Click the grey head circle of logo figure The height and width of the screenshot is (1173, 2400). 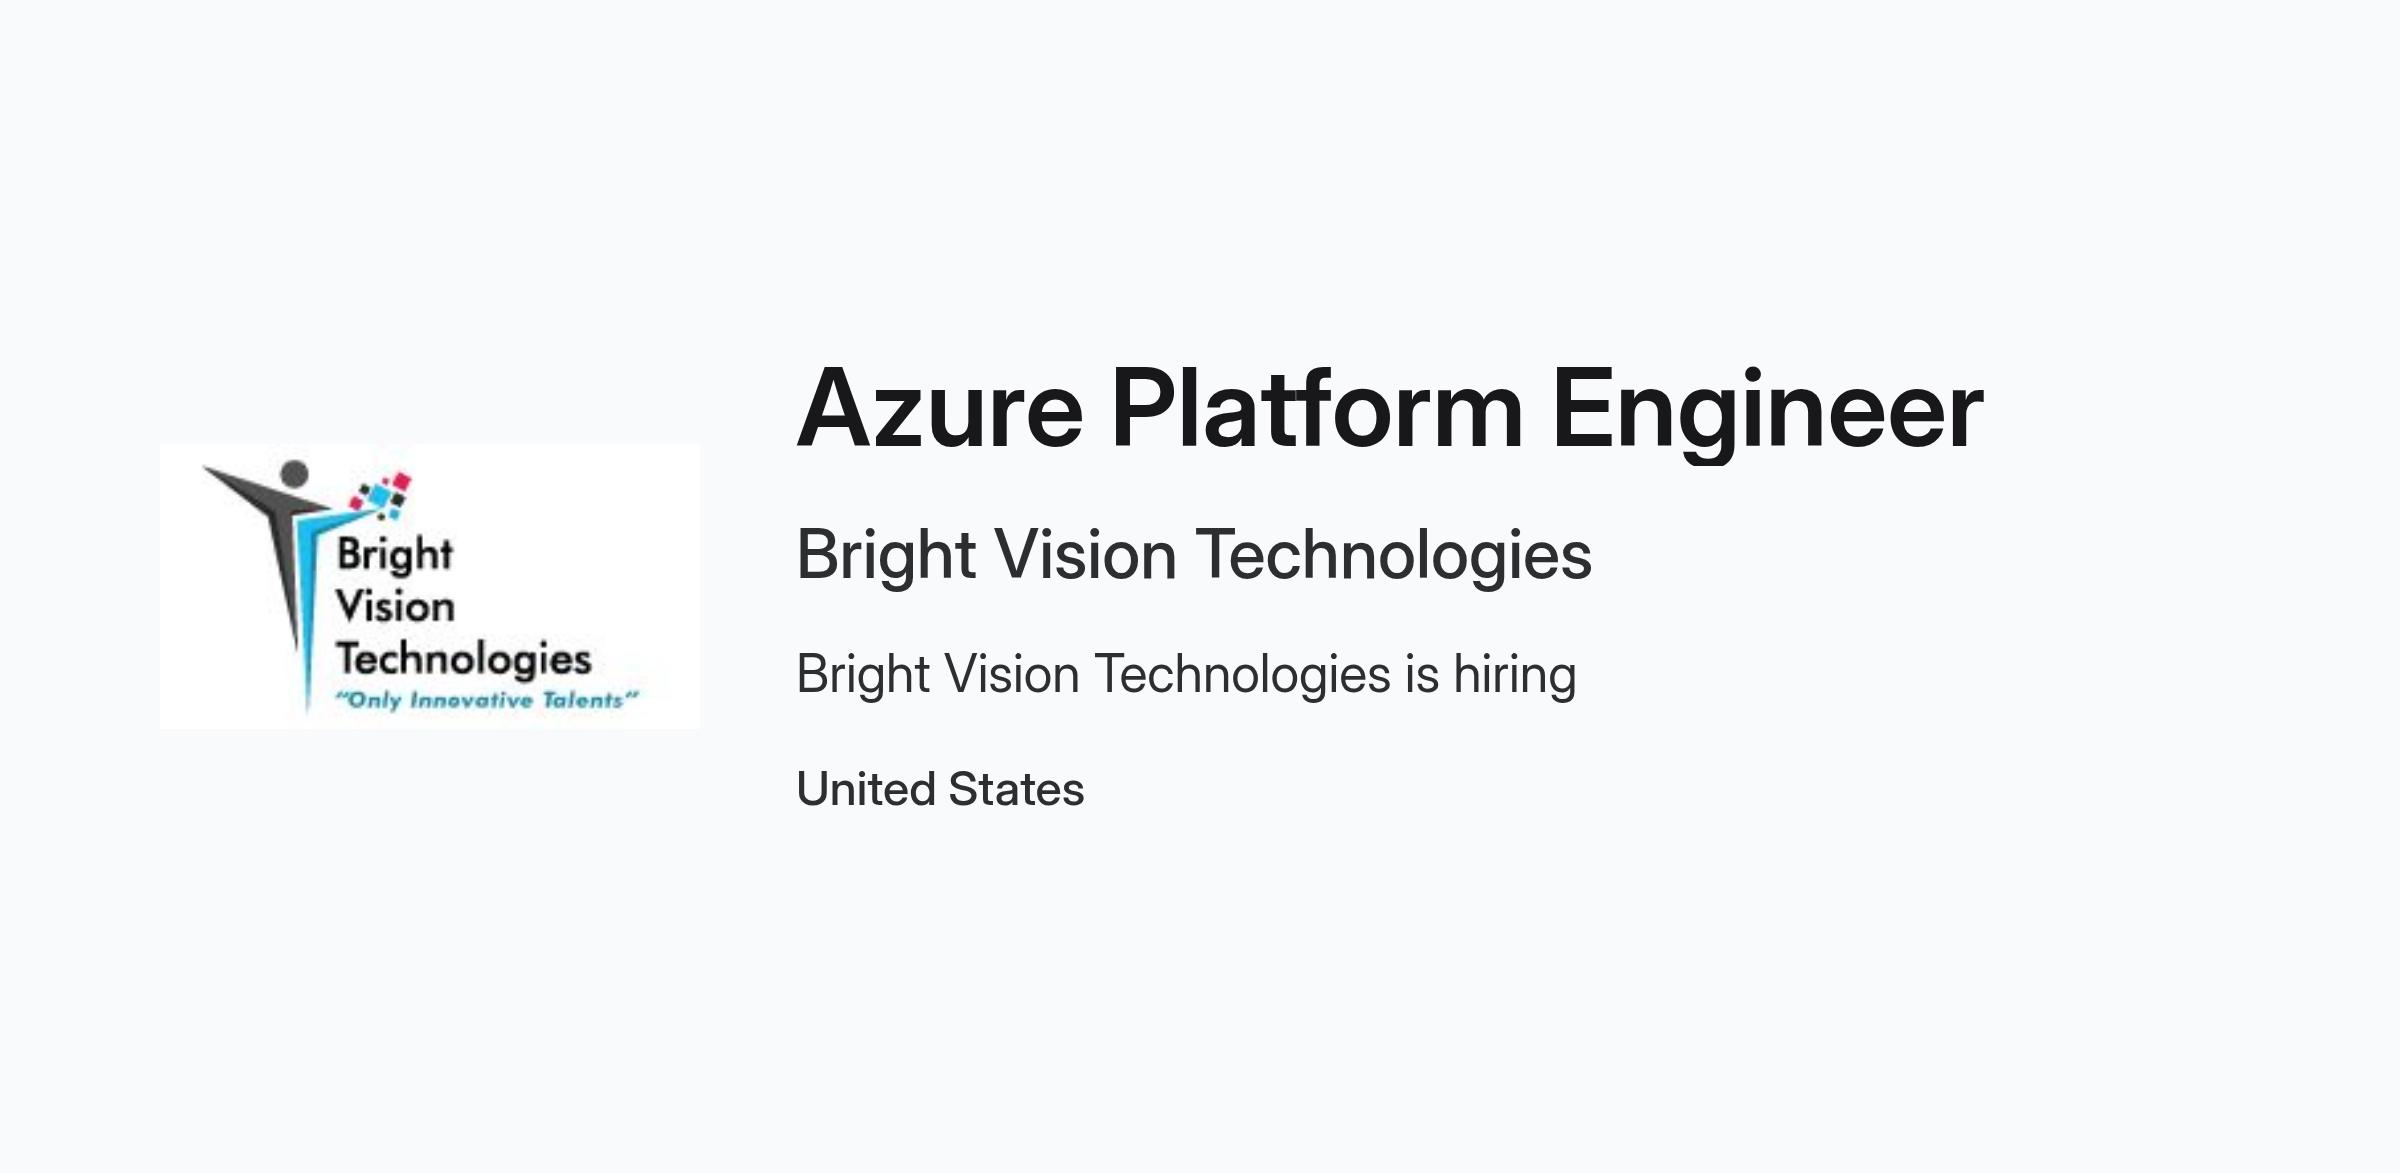pyautogui.click(x=294, y=474)
